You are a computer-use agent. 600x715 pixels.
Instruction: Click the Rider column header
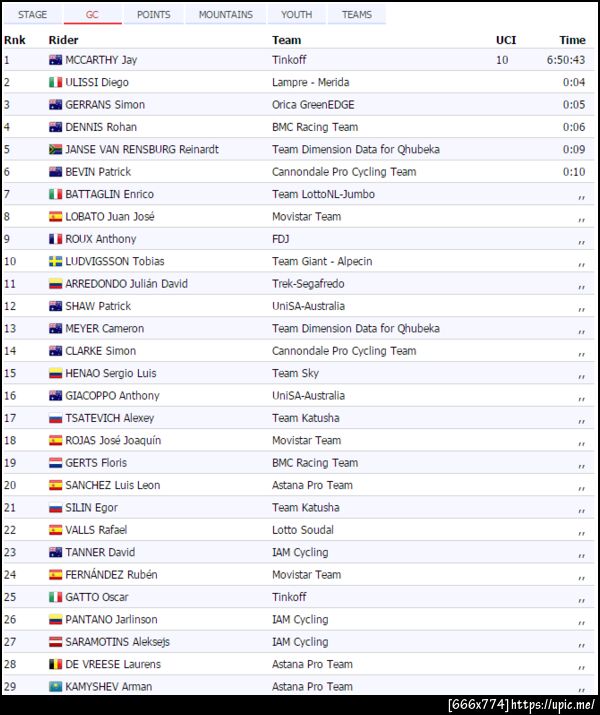click(x=63, y=40)
